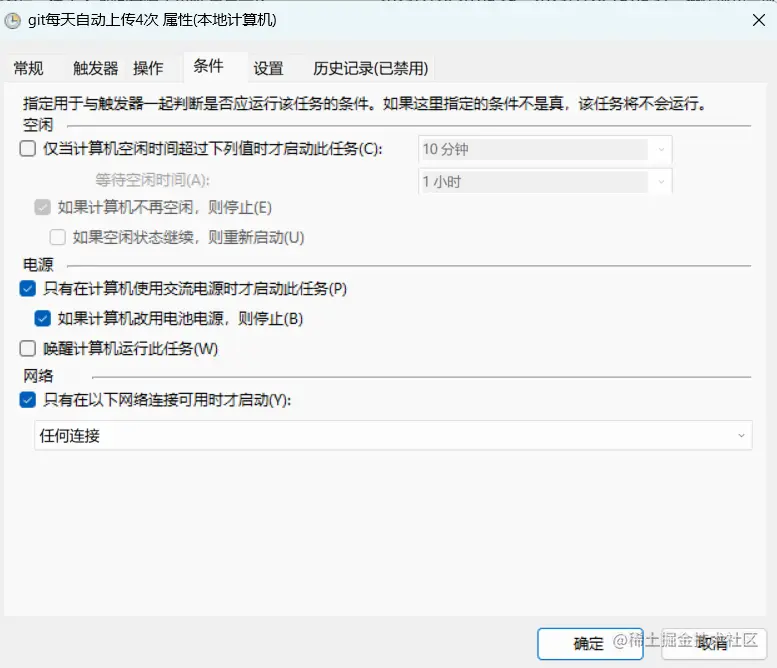Click the clock icon in title bar
Viewport: 777px width, 668px height.
(x=12, y=20)
